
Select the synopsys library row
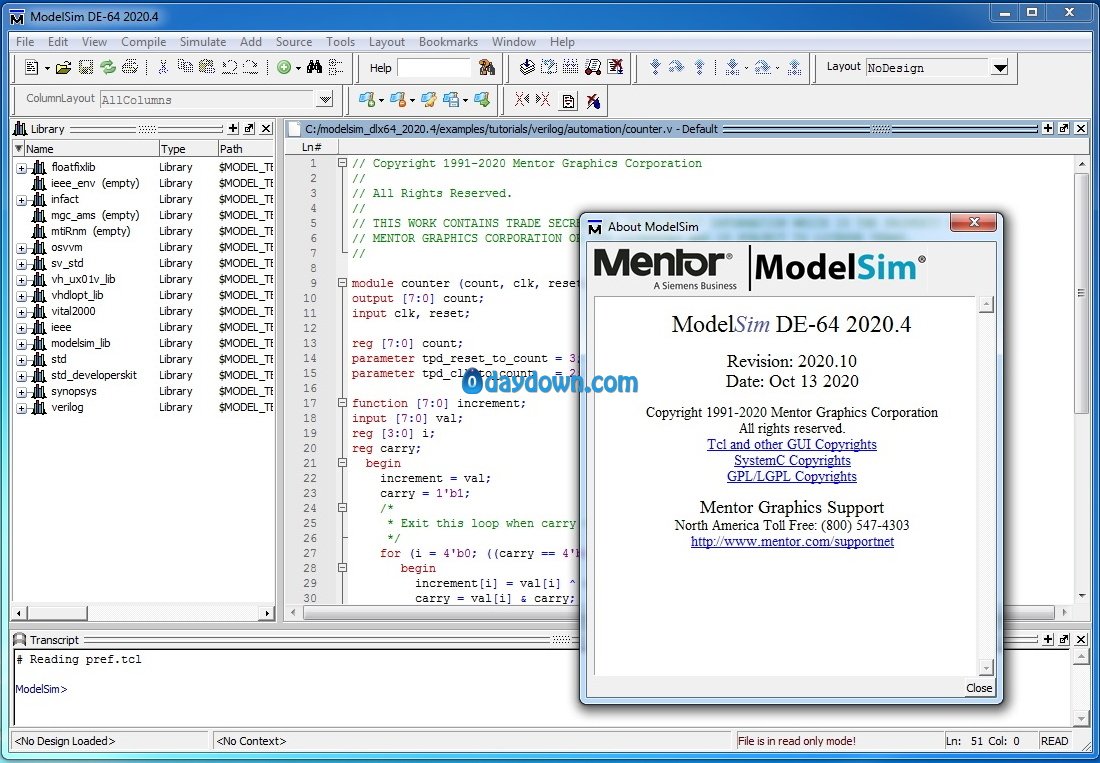(x=144, y=391)
